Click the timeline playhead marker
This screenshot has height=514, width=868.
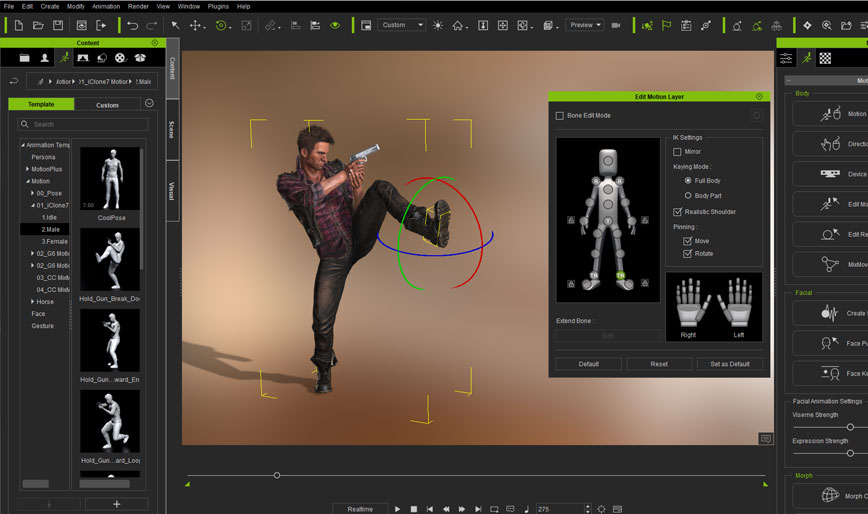click(x=277, y=475)
